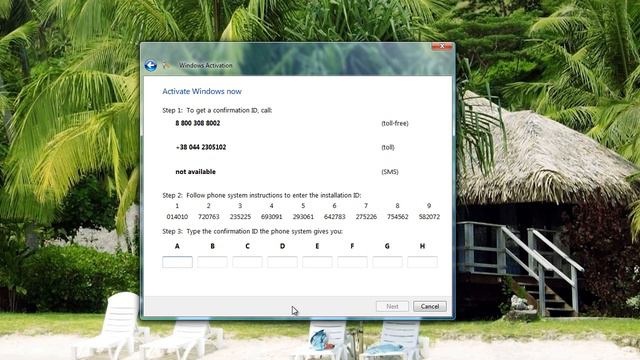Viewport: 640px width, 360px height.
Task: Close the Windows Activation dialog
Action: click(442, 47)
